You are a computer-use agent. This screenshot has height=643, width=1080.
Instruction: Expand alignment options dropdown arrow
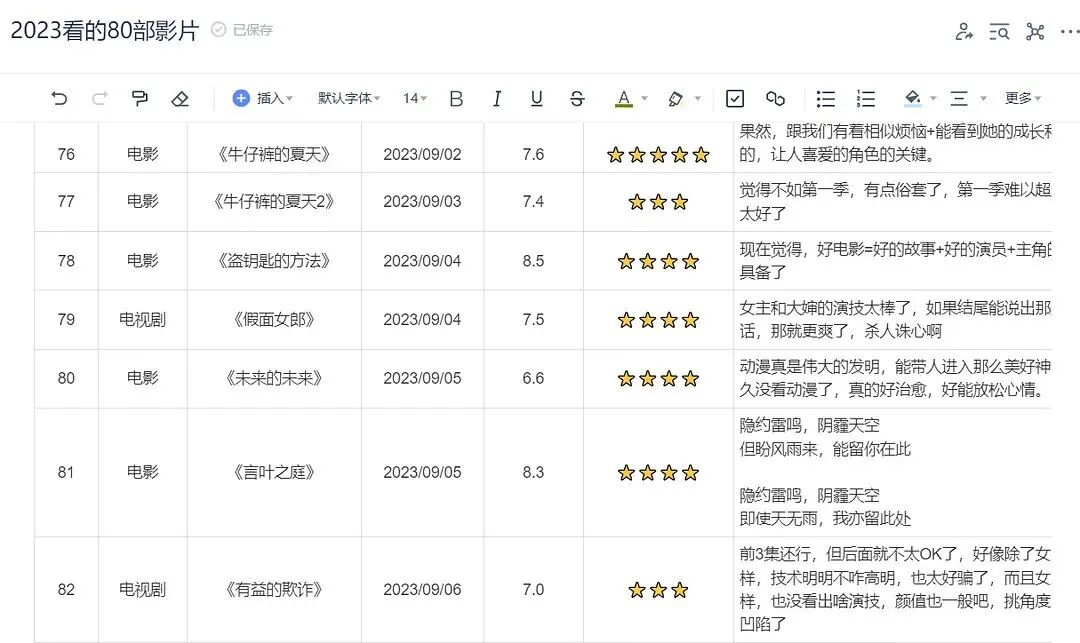(984, 99)
